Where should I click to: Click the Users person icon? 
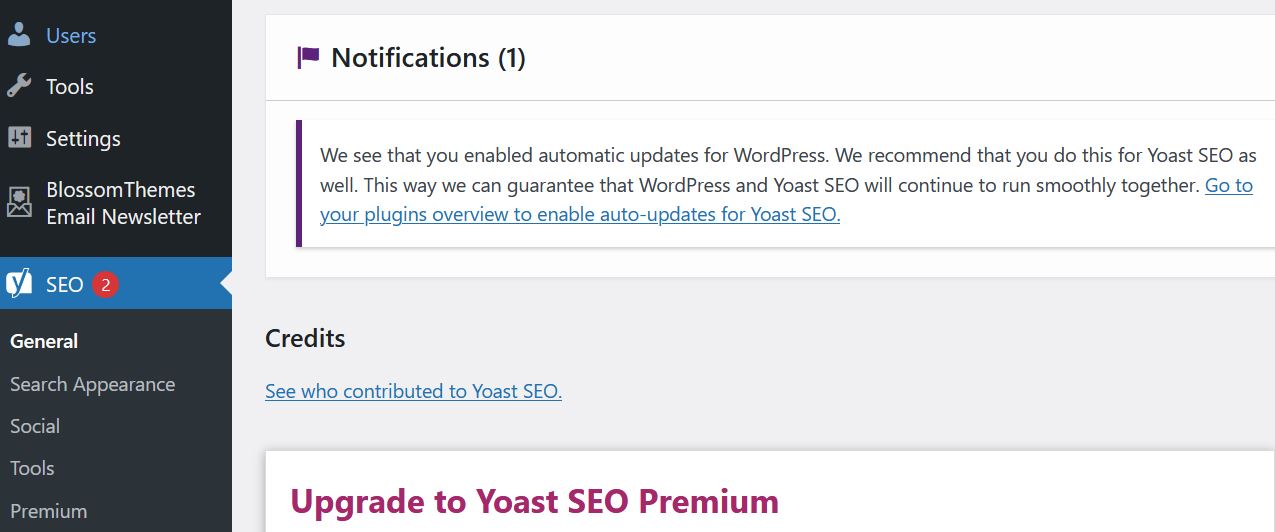pos(19,35)
